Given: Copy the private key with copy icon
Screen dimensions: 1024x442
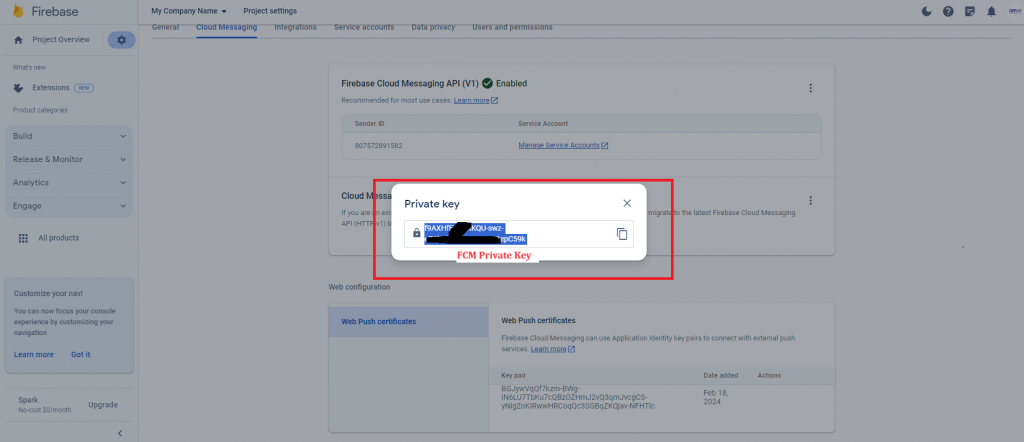Looking at the screenshot, I should point(622,234).
